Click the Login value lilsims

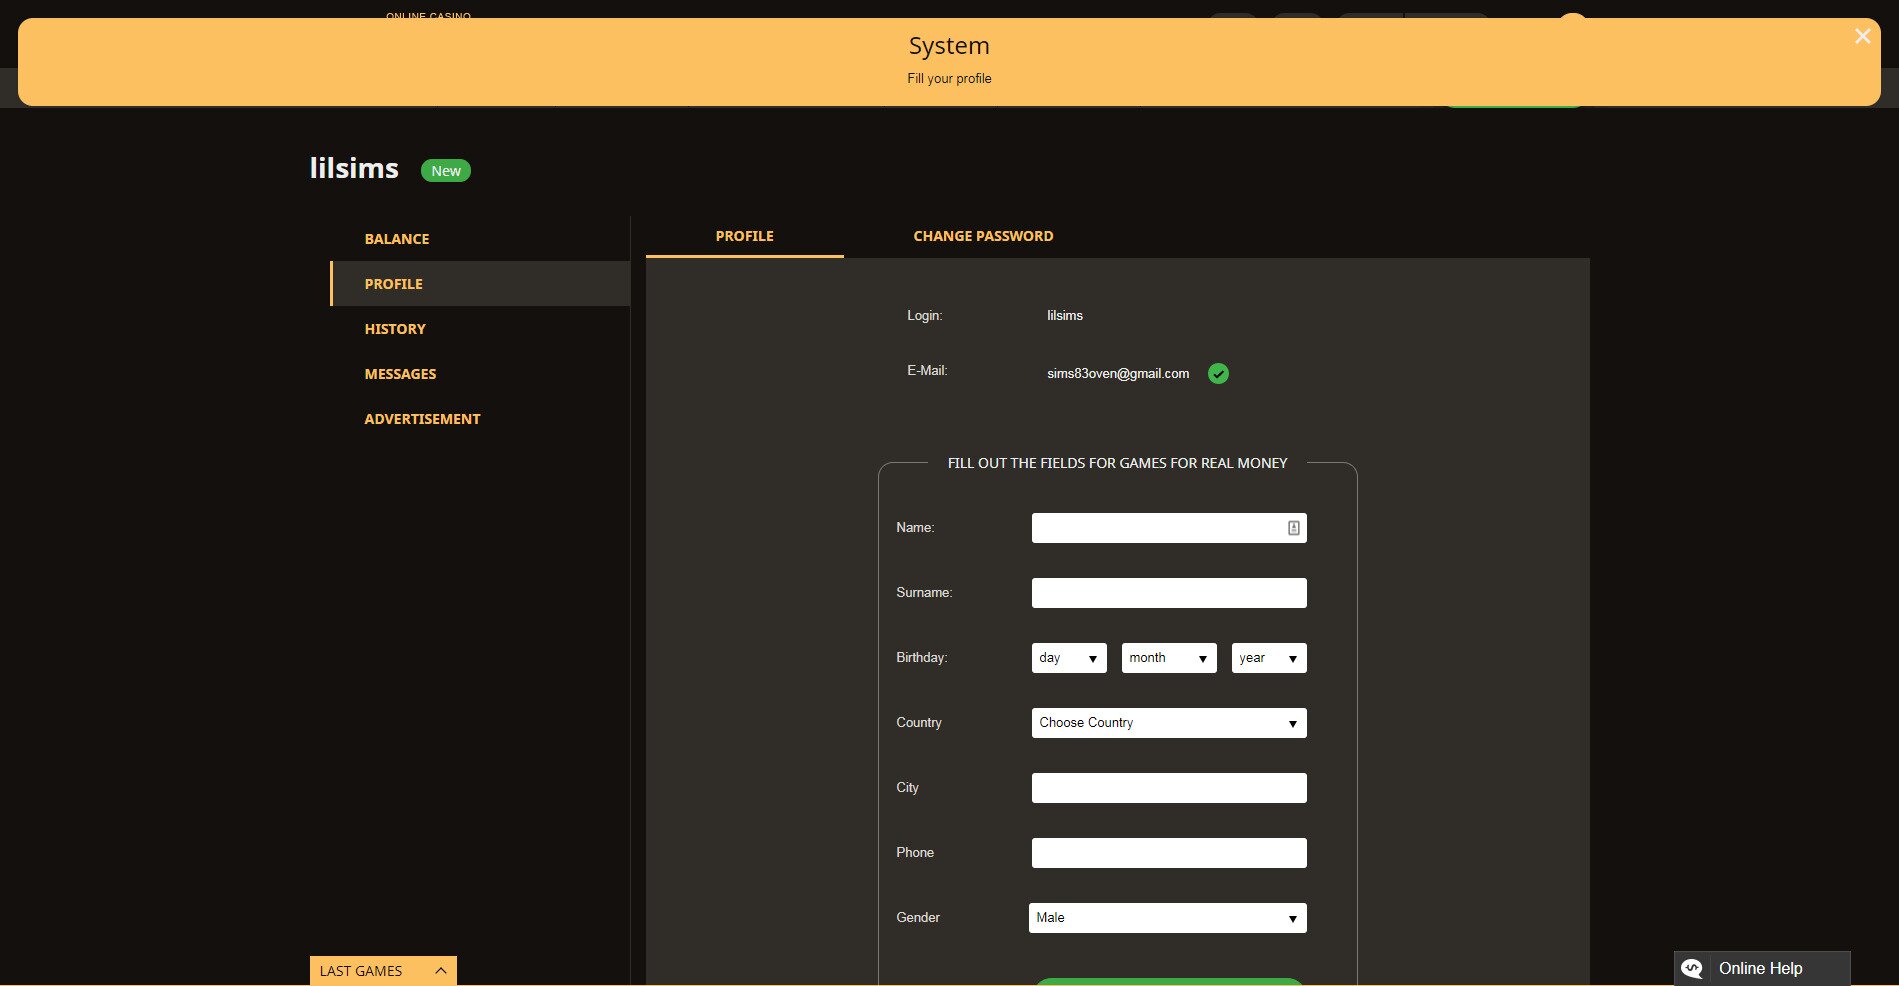1065,316
